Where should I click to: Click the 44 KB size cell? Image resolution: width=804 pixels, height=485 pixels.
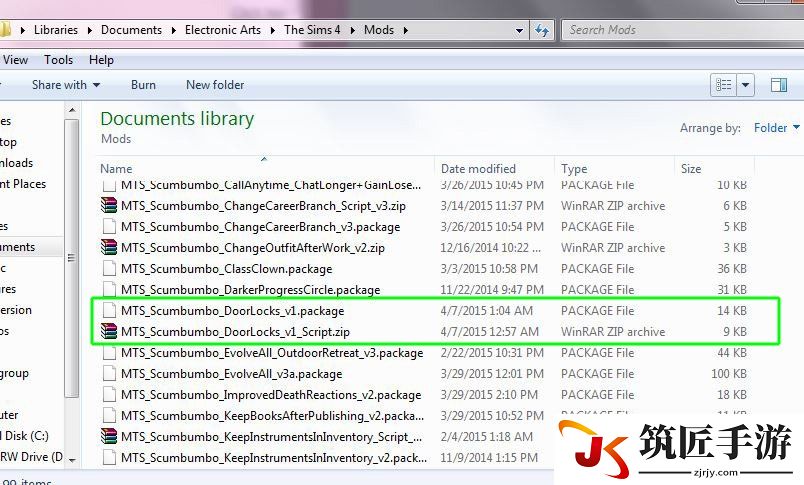click(x=732, y=353)
